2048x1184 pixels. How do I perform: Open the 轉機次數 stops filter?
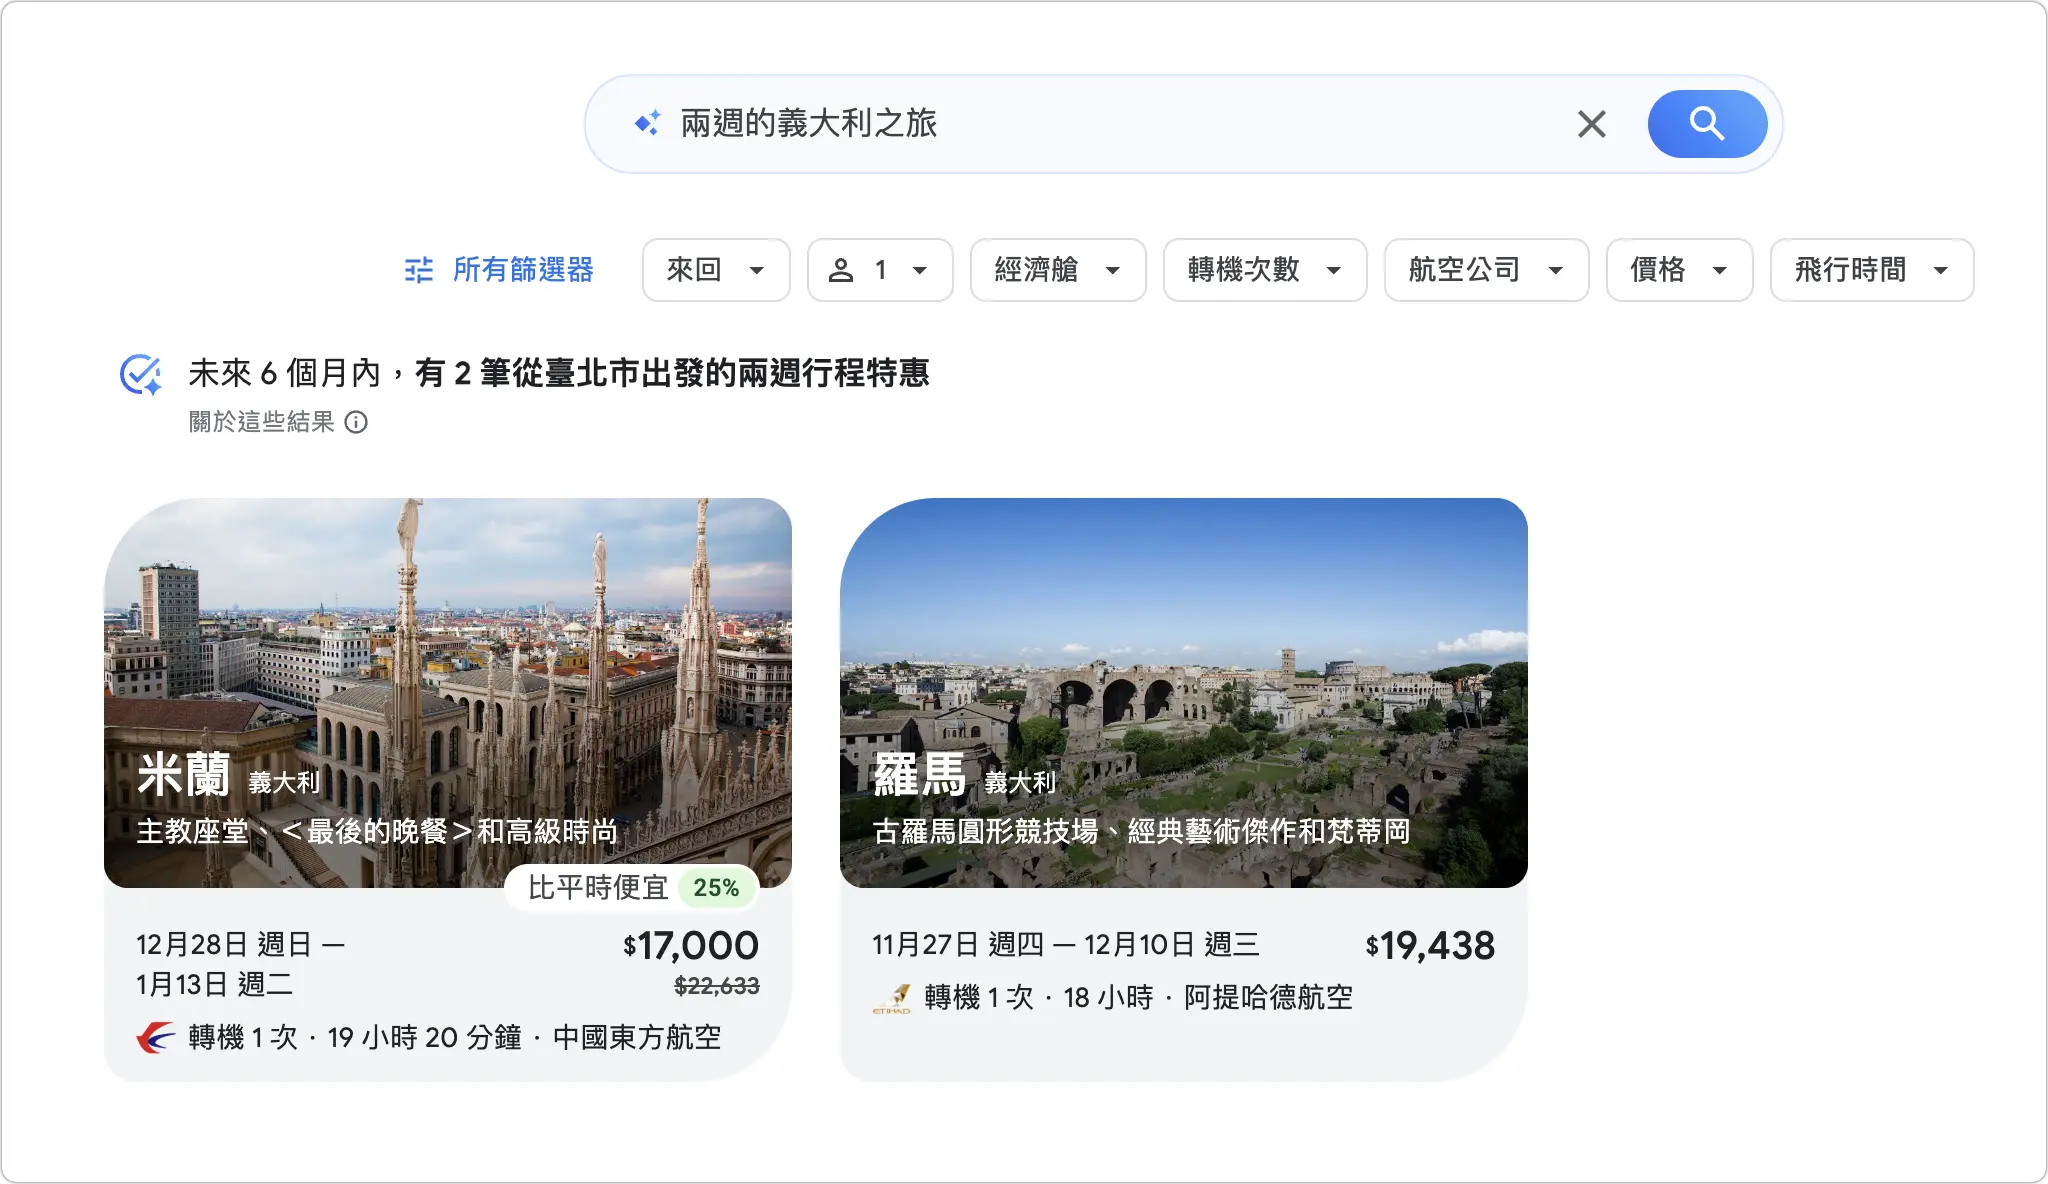[x=1265, y=269]
